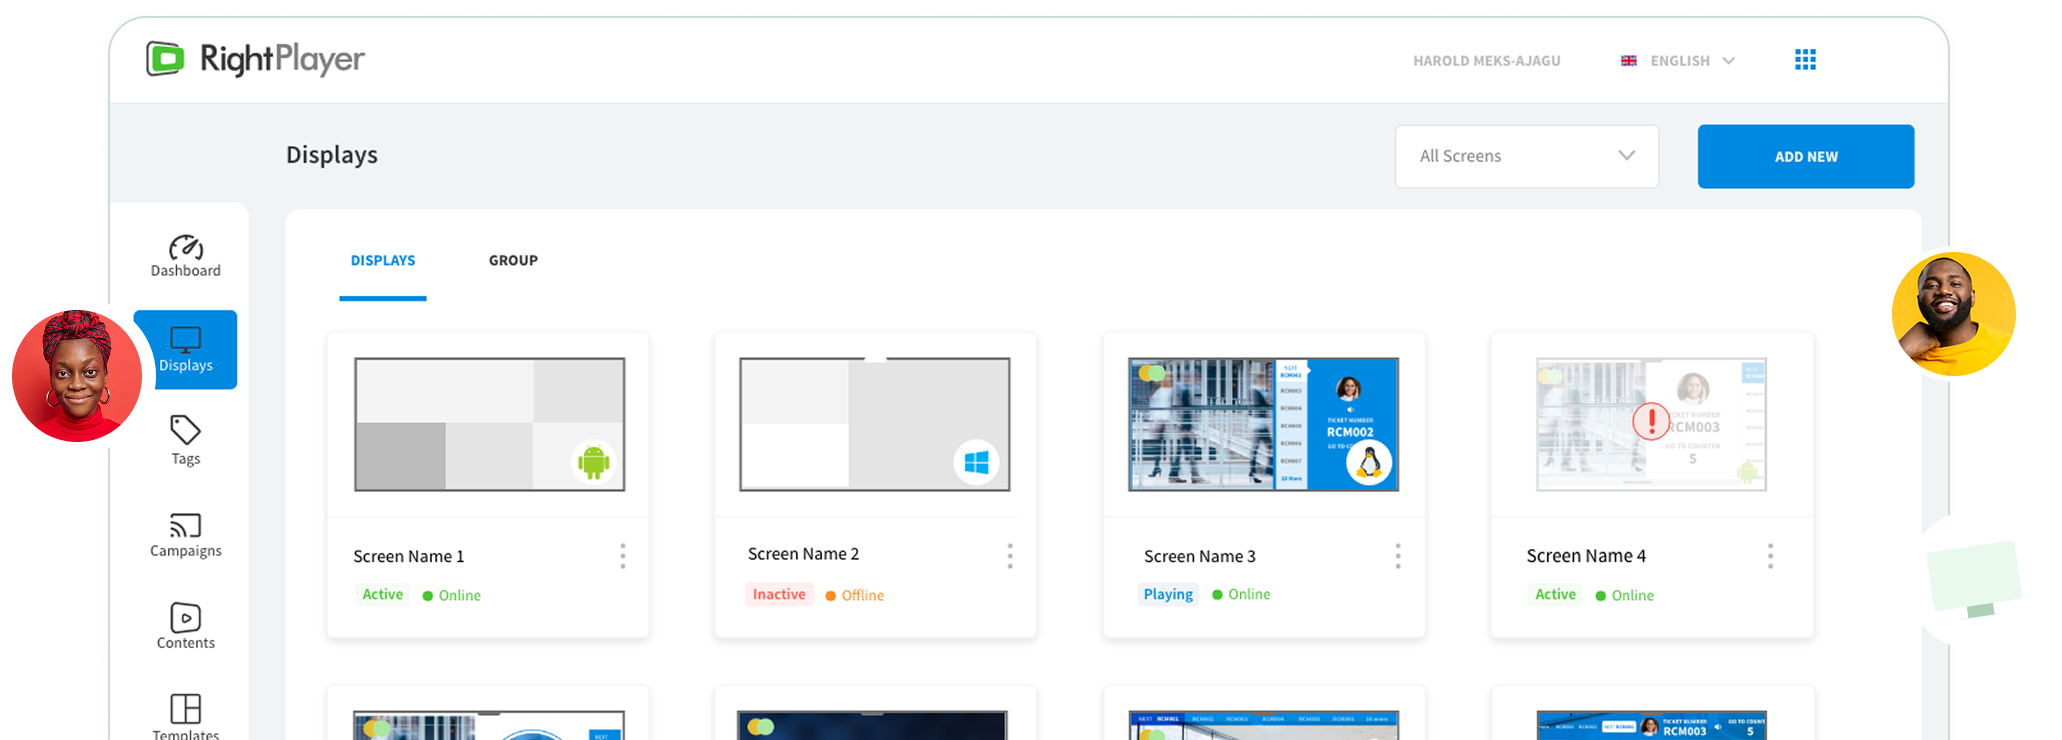This screenshot has height=740, width=2062.
Task: Click the RightPlayer logo
Action: (256, 59)
